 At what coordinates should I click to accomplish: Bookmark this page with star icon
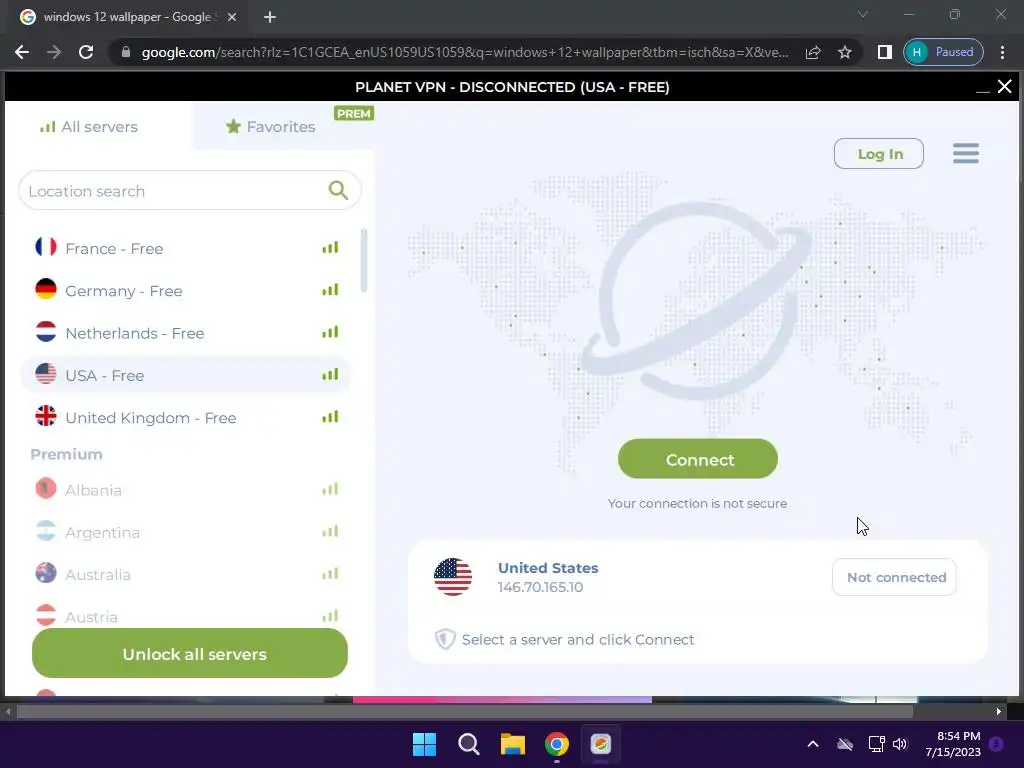(x=845, y=52)
